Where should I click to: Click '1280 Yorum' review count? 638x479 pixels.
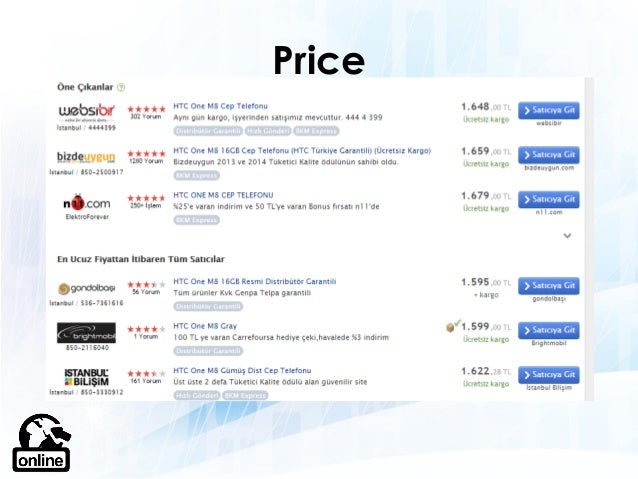[146, 161]
